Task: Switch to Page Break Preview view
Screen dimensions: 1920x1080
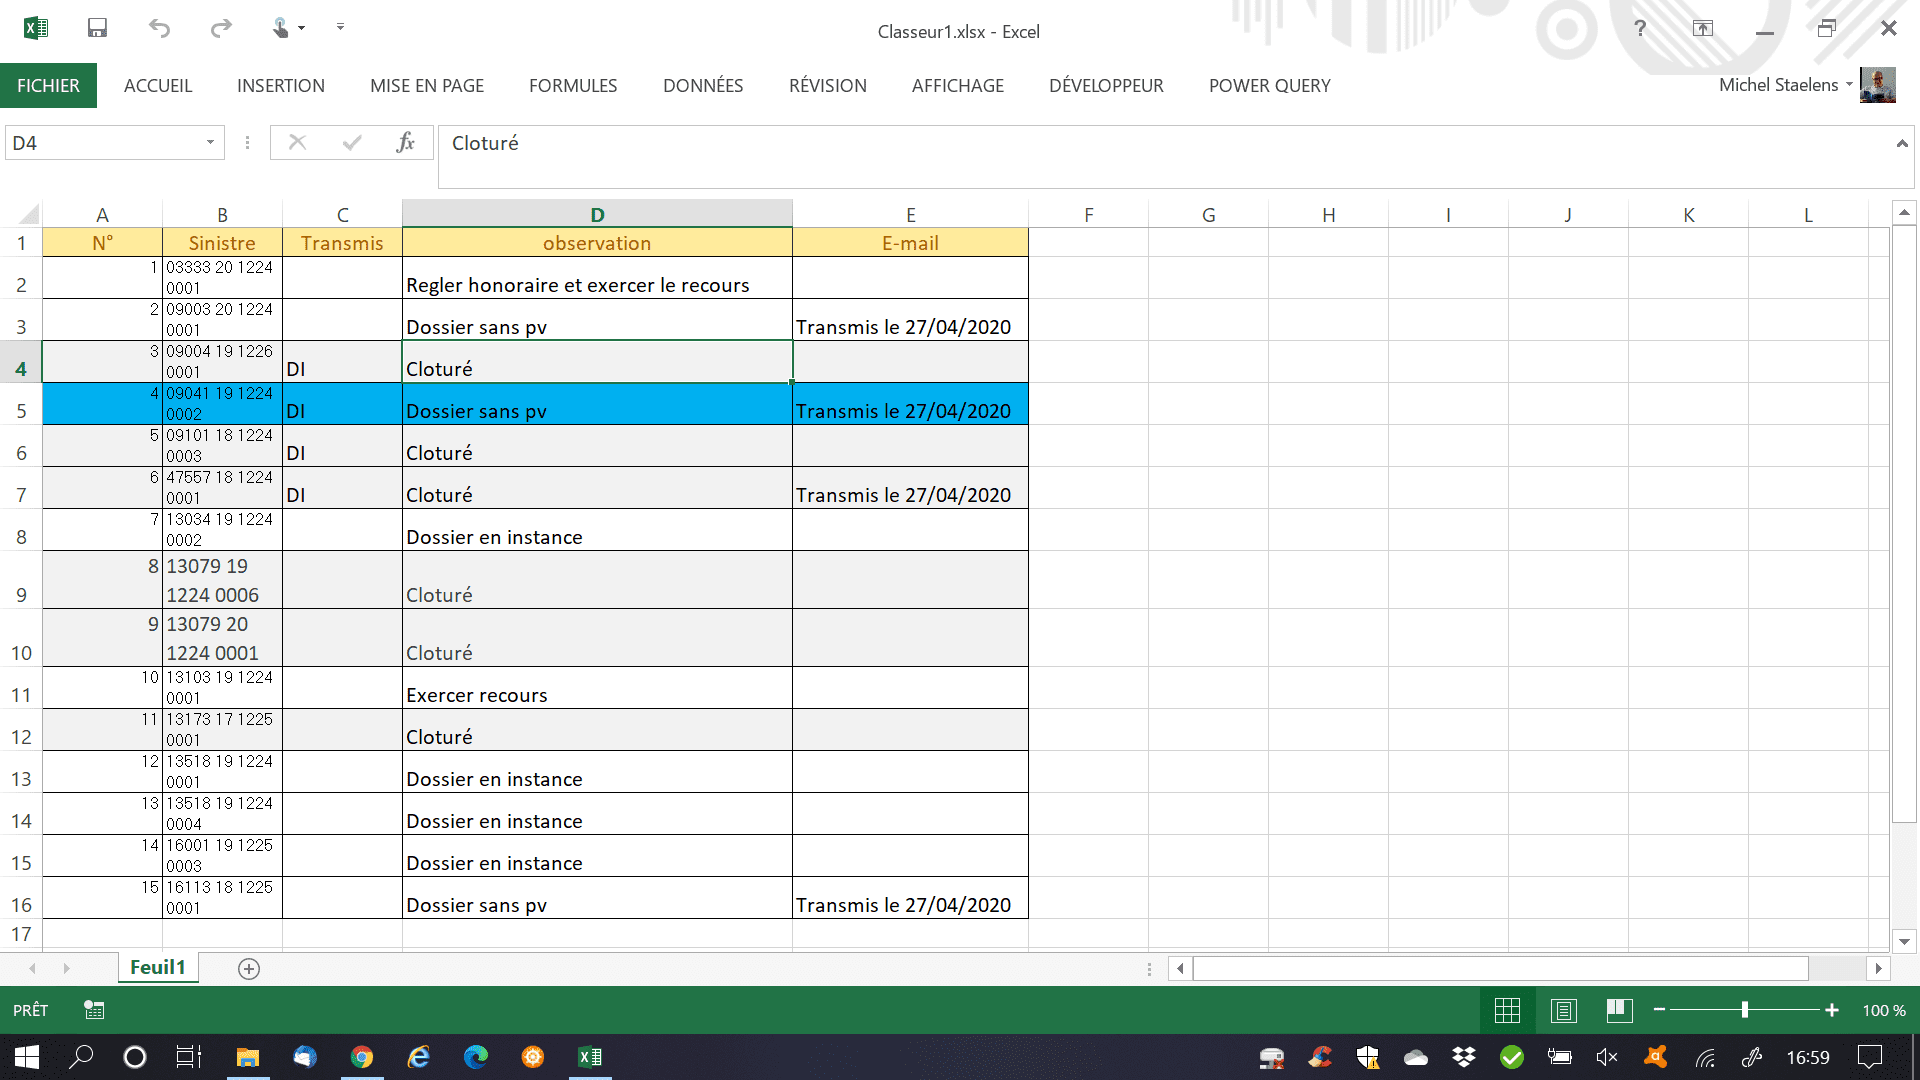Action: coord(1619,1010)
